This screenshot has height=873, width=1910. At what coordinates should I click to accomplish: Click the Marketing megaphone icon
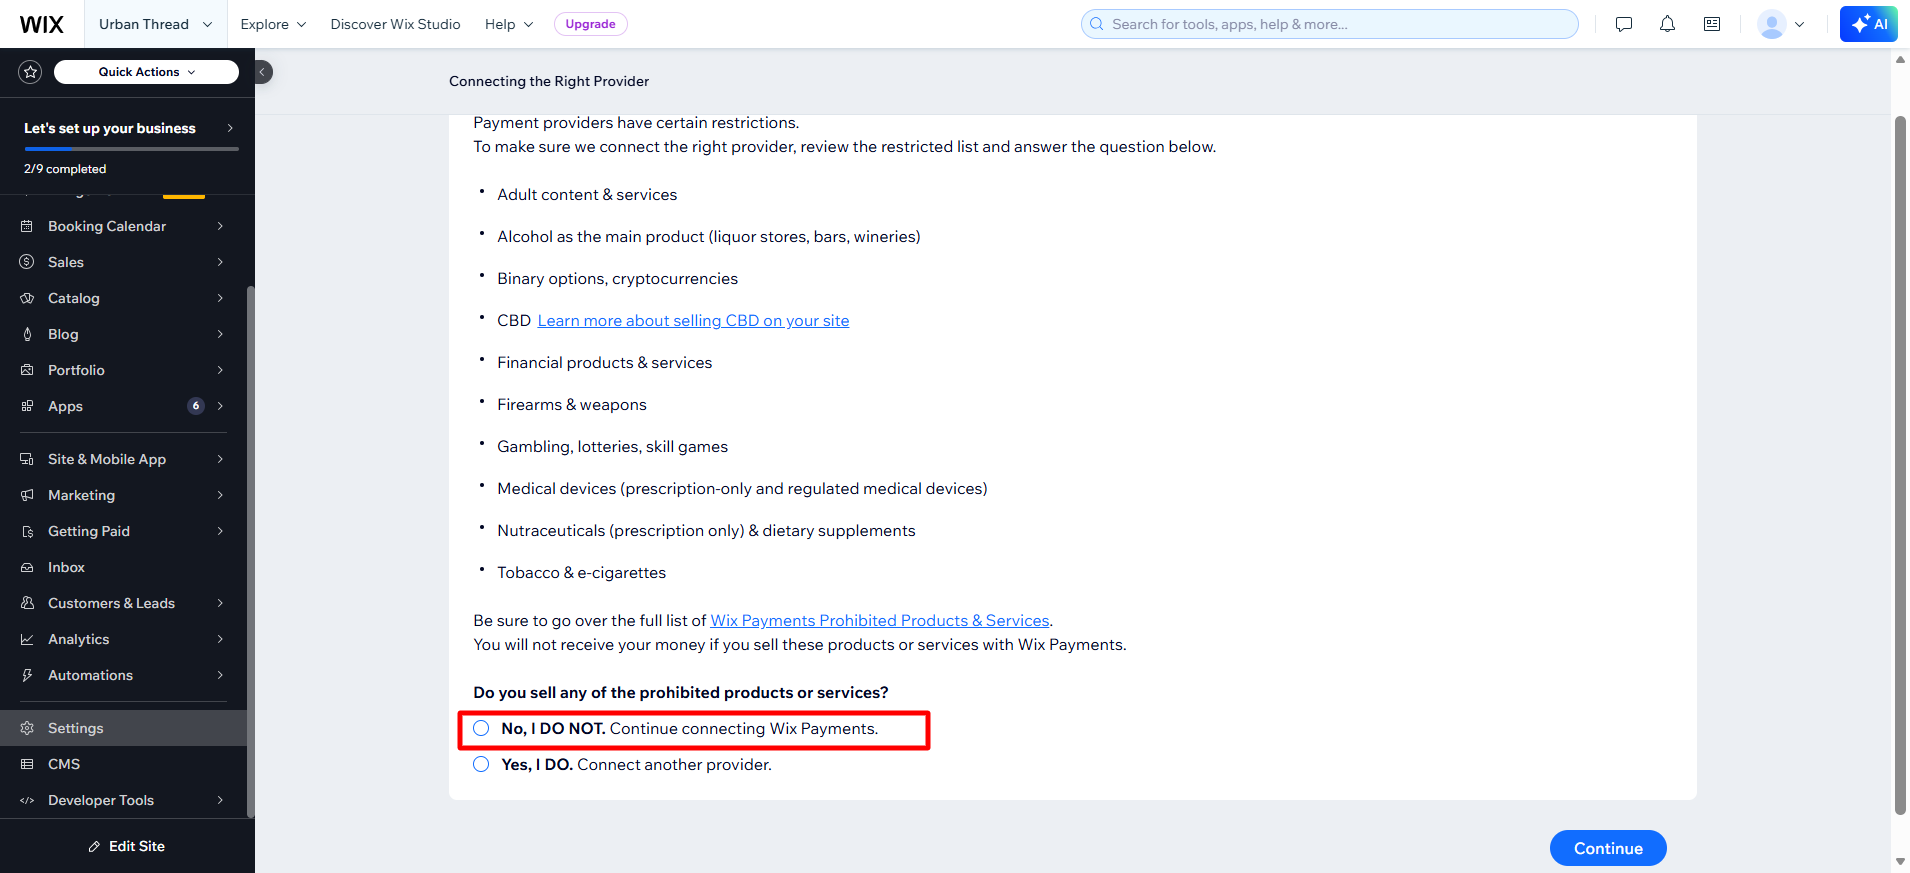[27, 495]
